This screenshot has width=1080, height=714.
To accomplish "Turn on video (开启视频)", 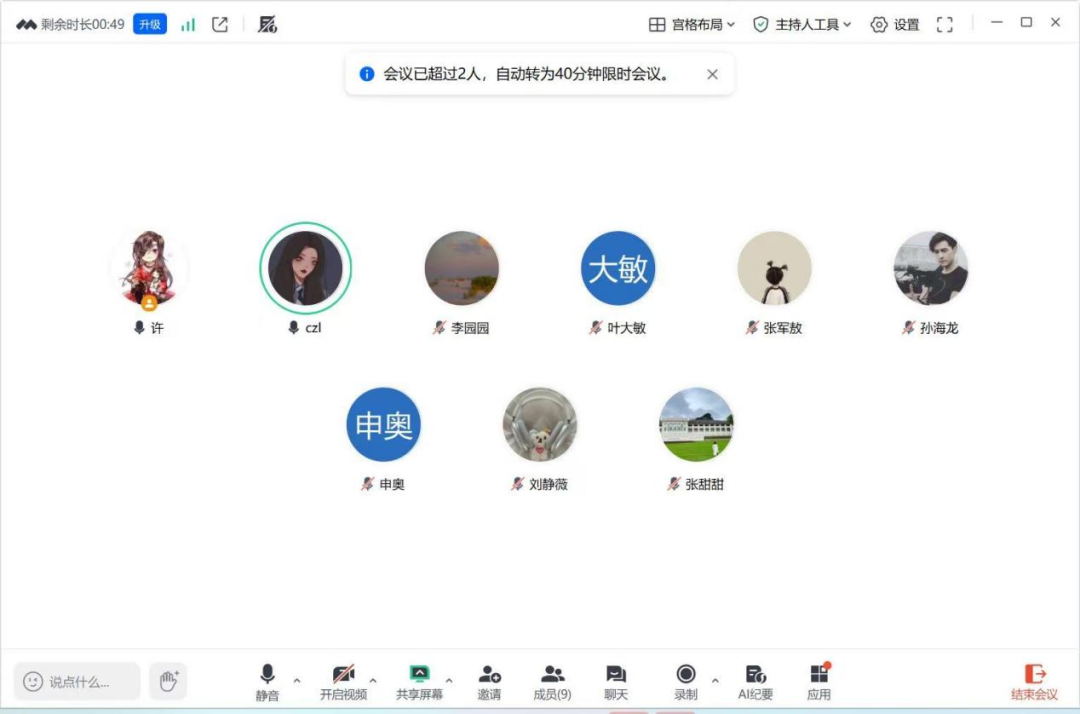I will 343,682.
